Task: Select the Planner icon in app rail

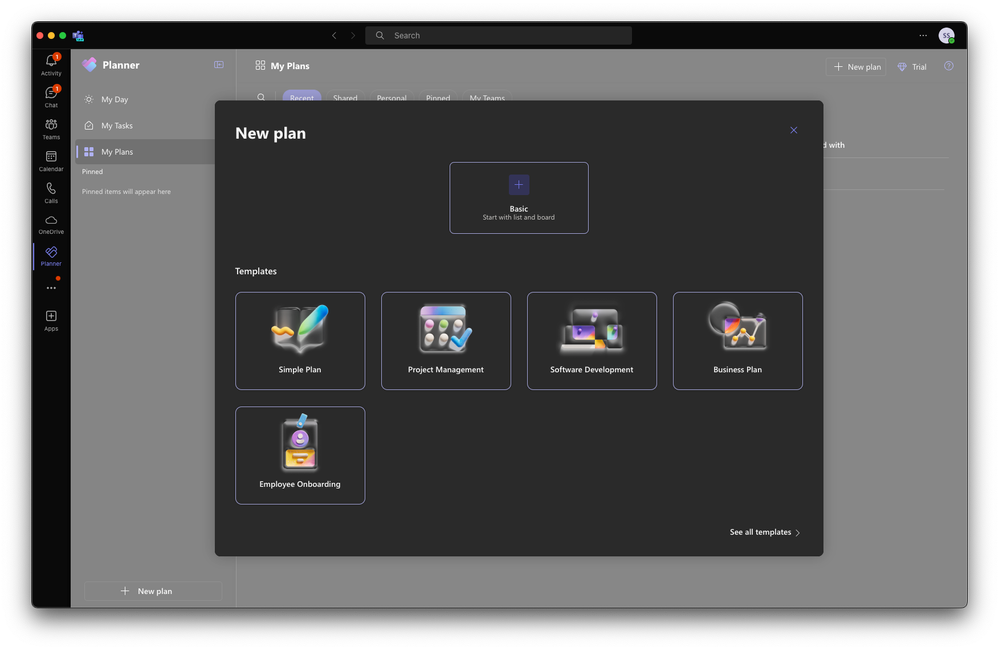Action: point(51,256)
